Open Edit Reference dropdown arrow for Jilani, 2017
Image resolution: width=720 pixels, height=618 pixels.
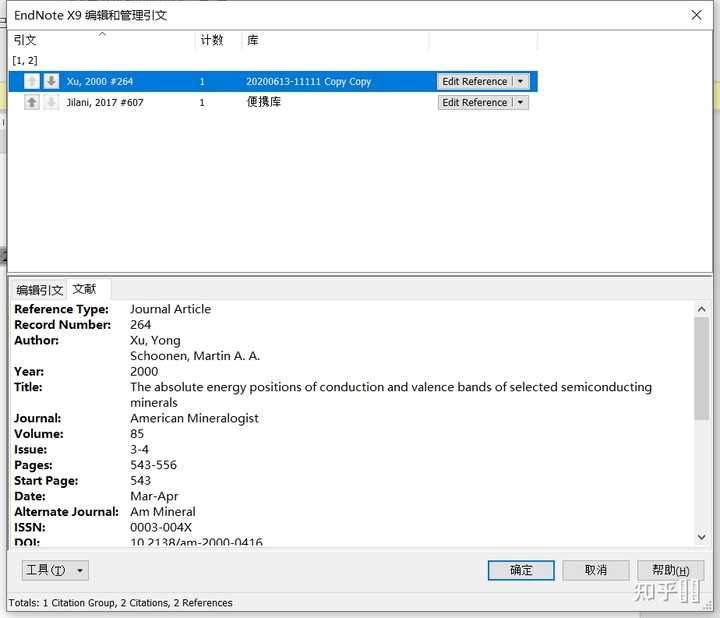[521, 102]
